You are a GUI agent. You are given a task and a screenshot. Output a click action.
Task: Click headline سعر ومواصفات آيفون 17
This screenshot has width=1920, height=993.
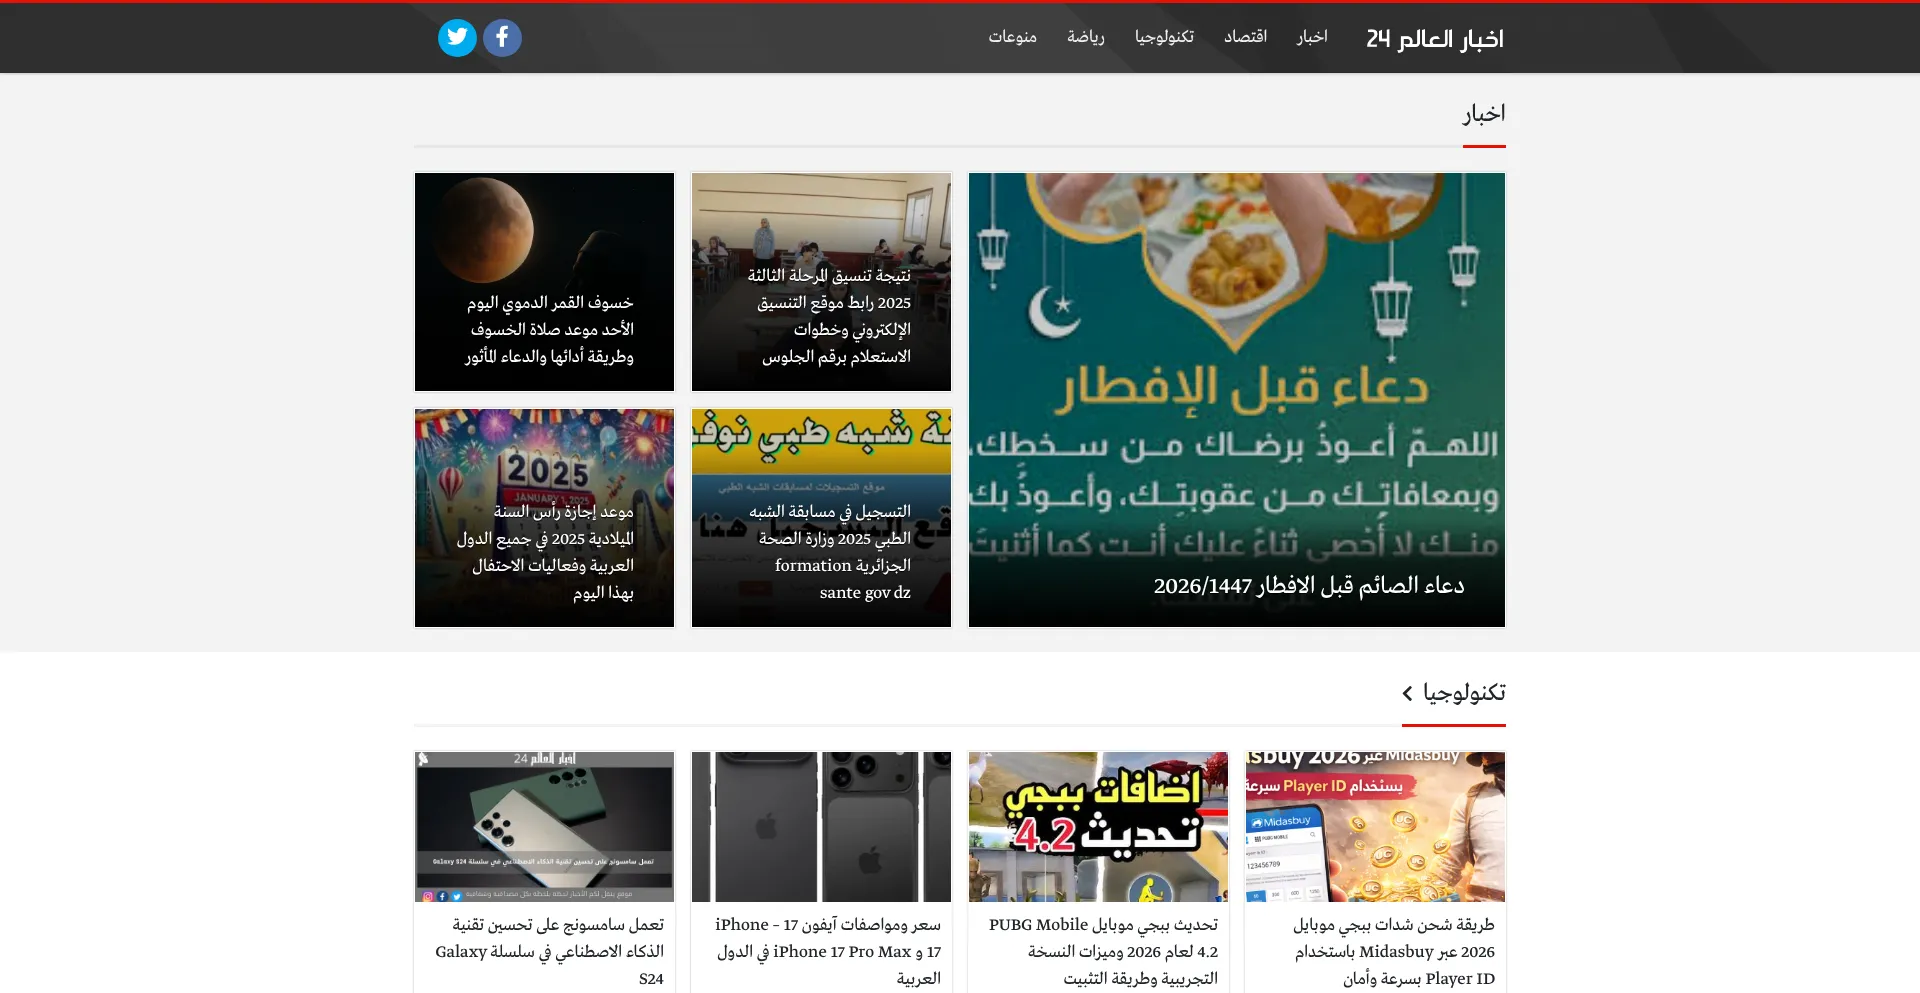[x=828, y=952]
